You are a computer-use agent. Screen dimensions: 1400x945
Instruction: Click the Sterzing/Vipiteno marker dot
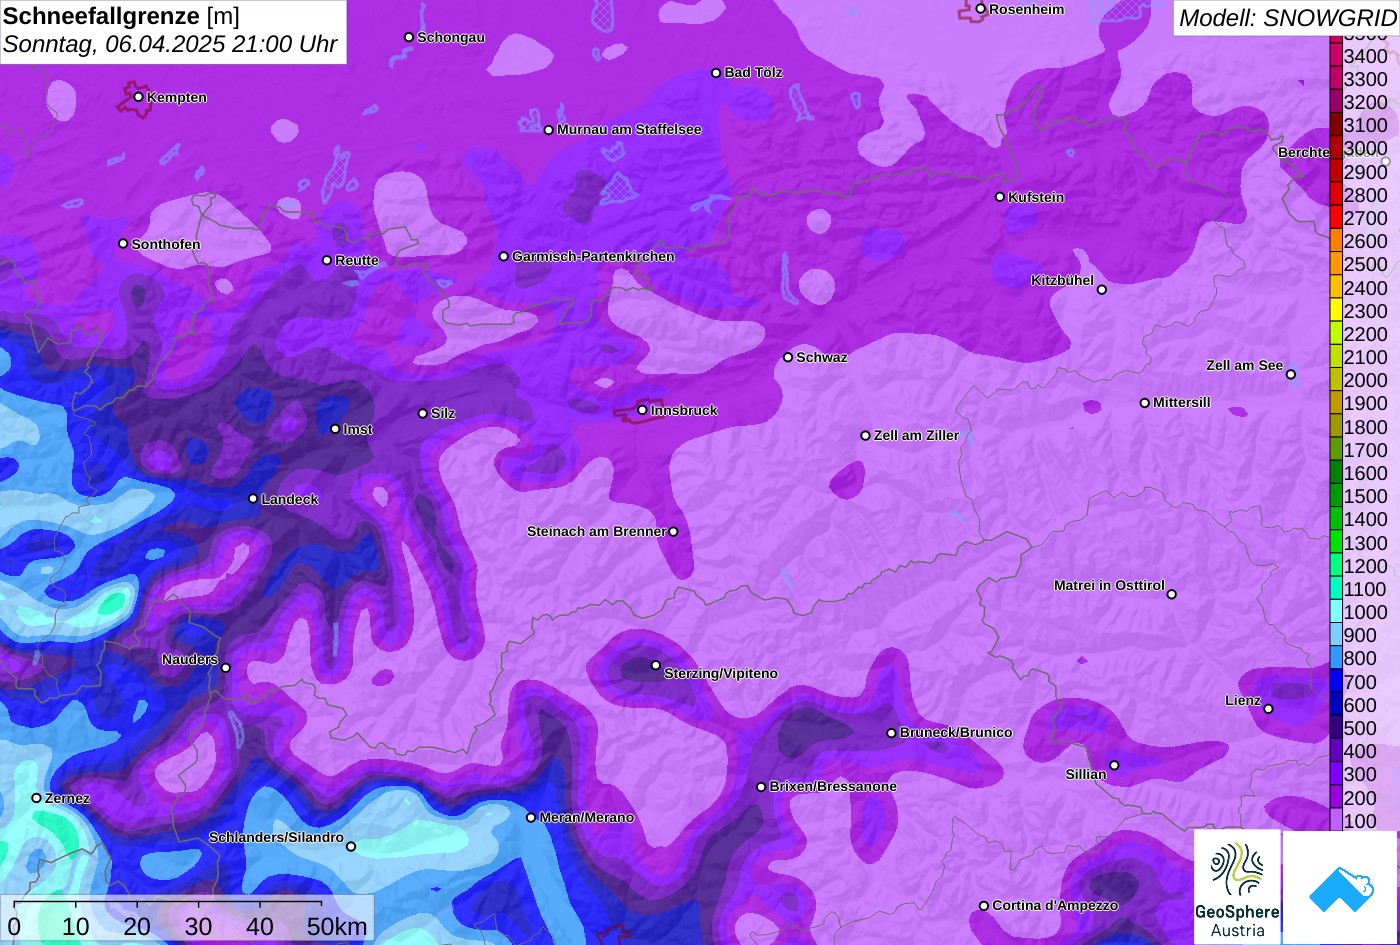656,665
